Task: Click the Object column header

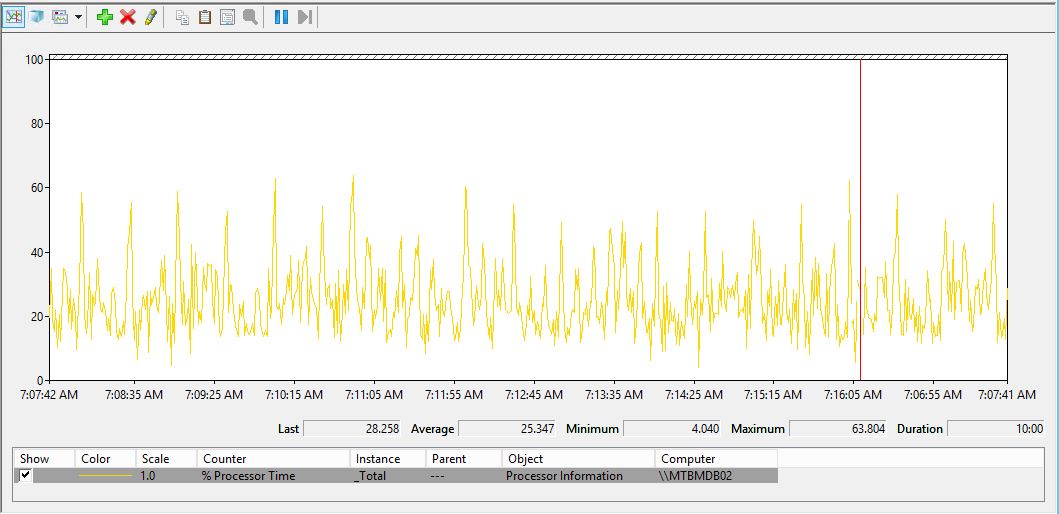Action: (579, 459)
